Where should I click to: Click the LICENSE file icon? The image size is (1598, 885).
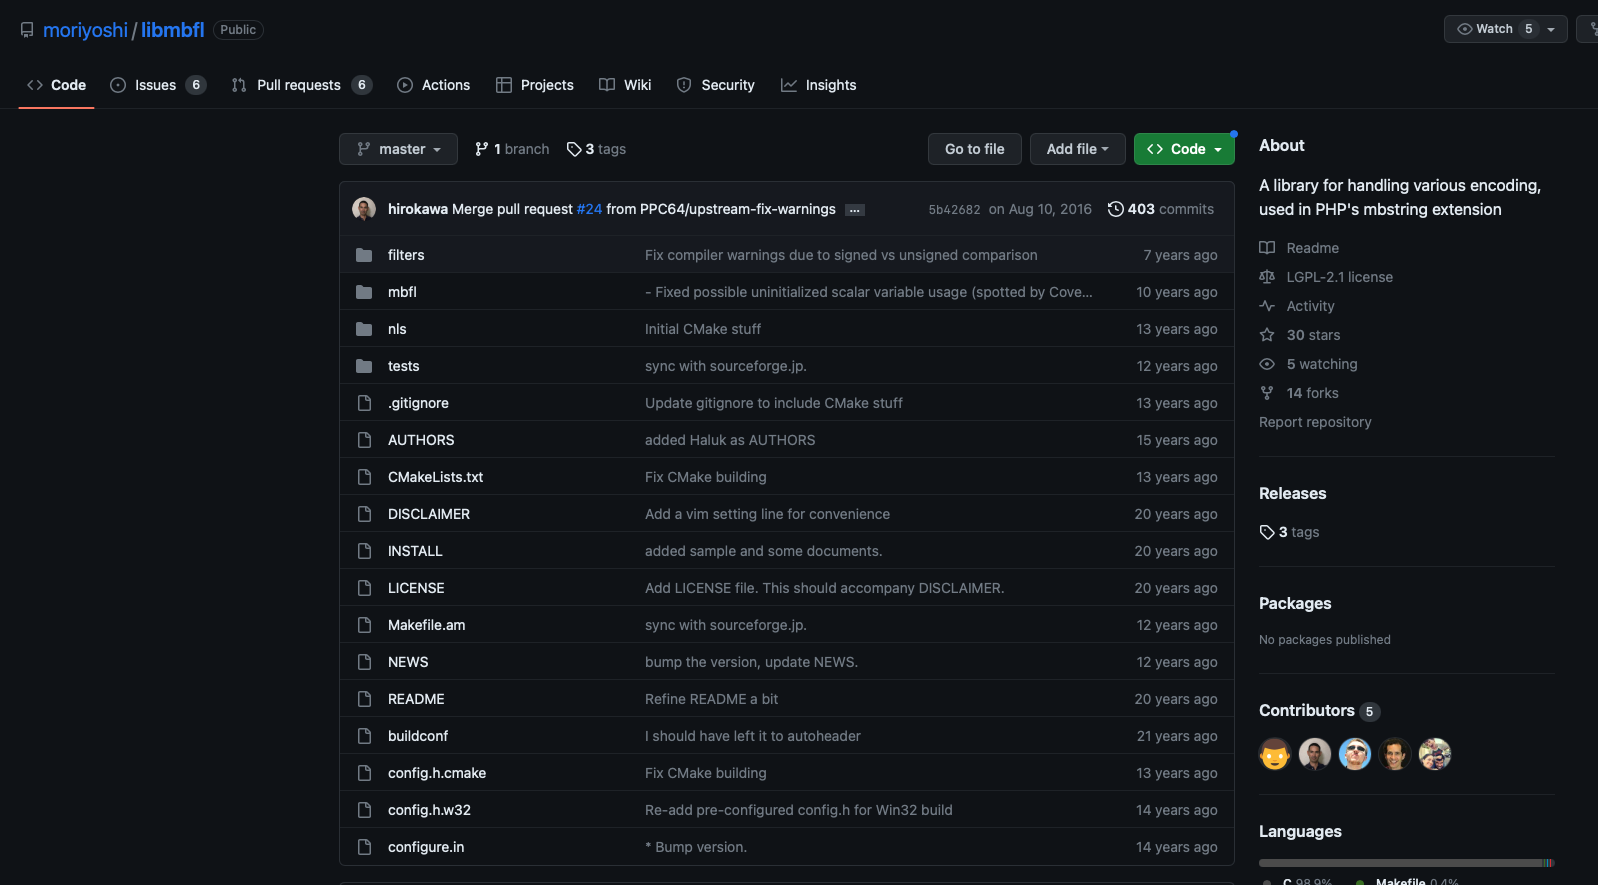(365, 588)
